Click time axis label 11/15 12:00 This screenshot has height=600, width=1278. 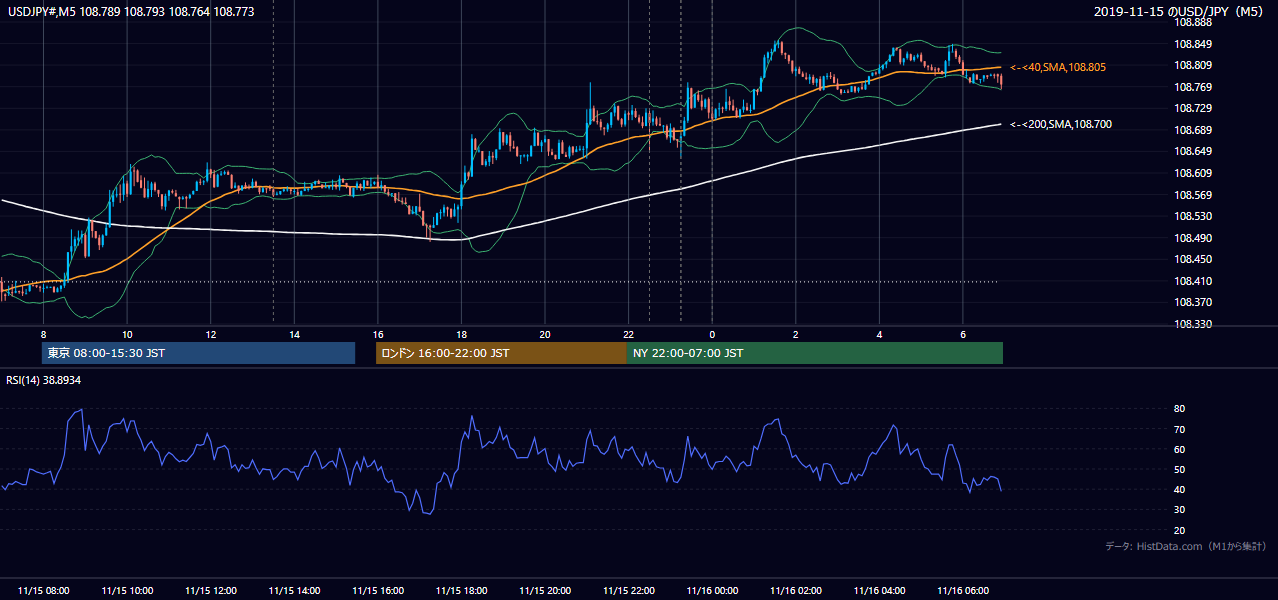pos(210,591)
